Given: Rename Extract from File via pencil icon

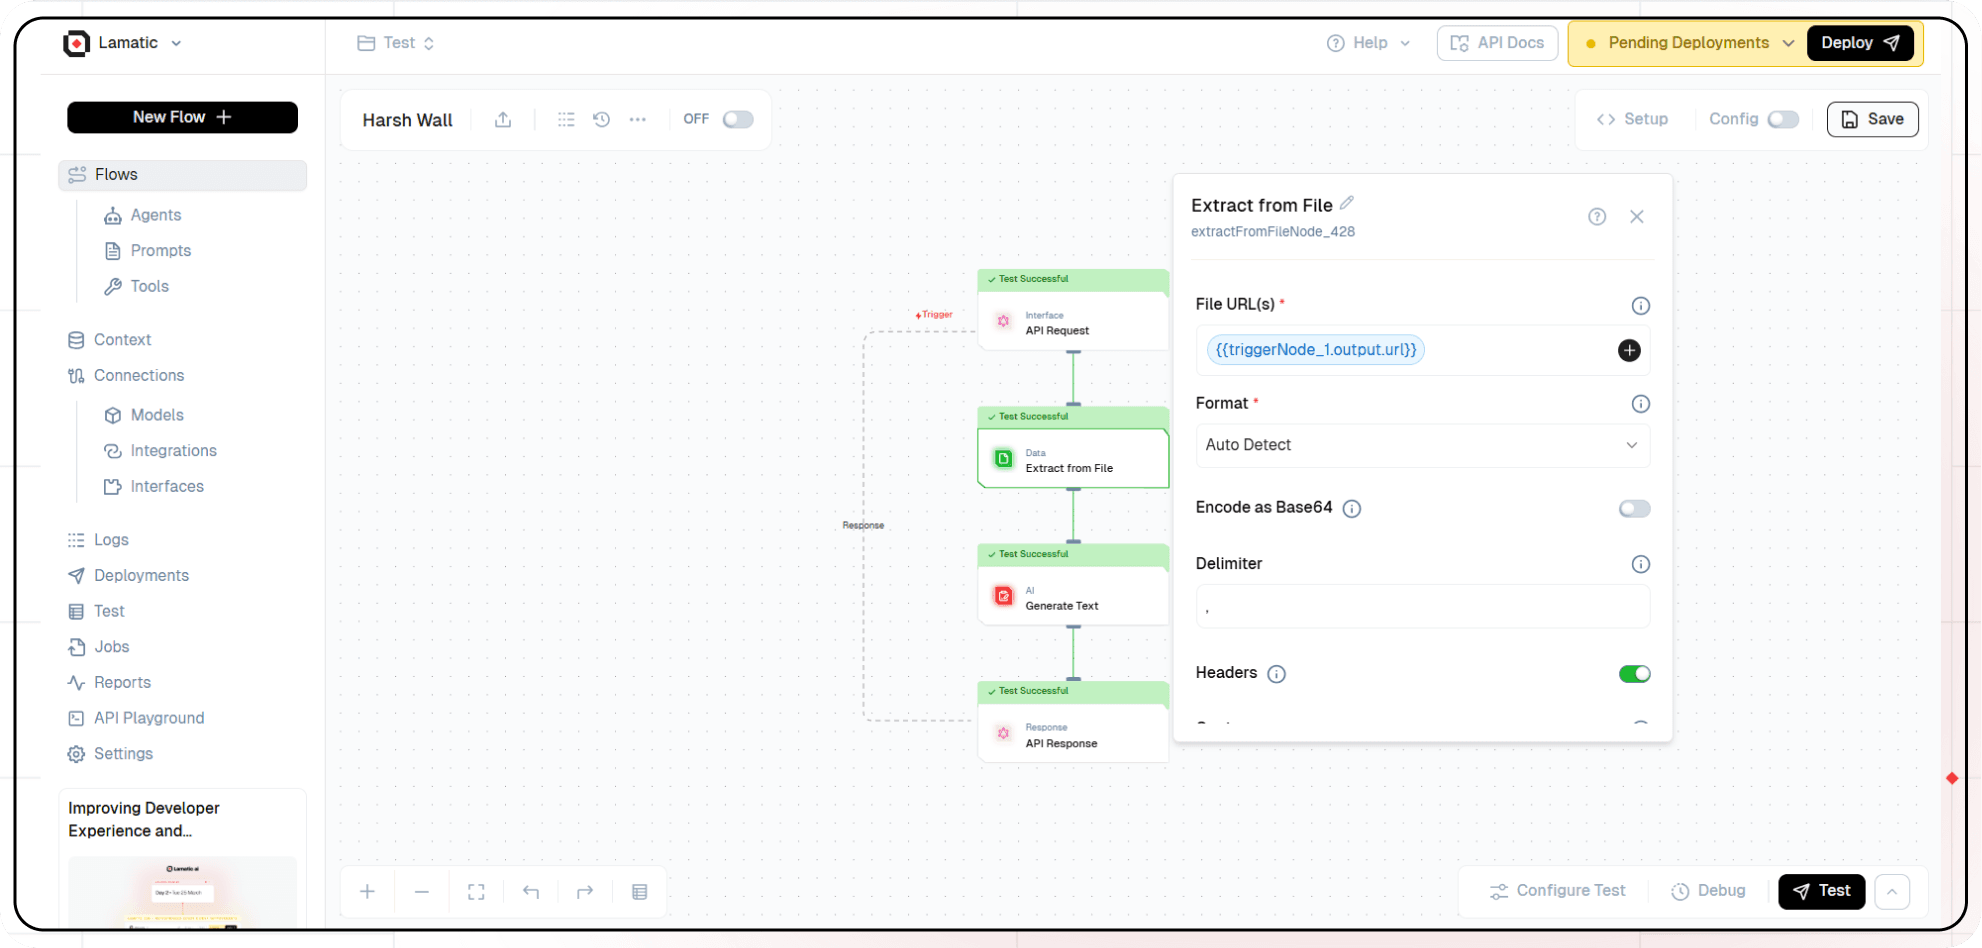Looking at the screenshot, I should pos(1347,202).
